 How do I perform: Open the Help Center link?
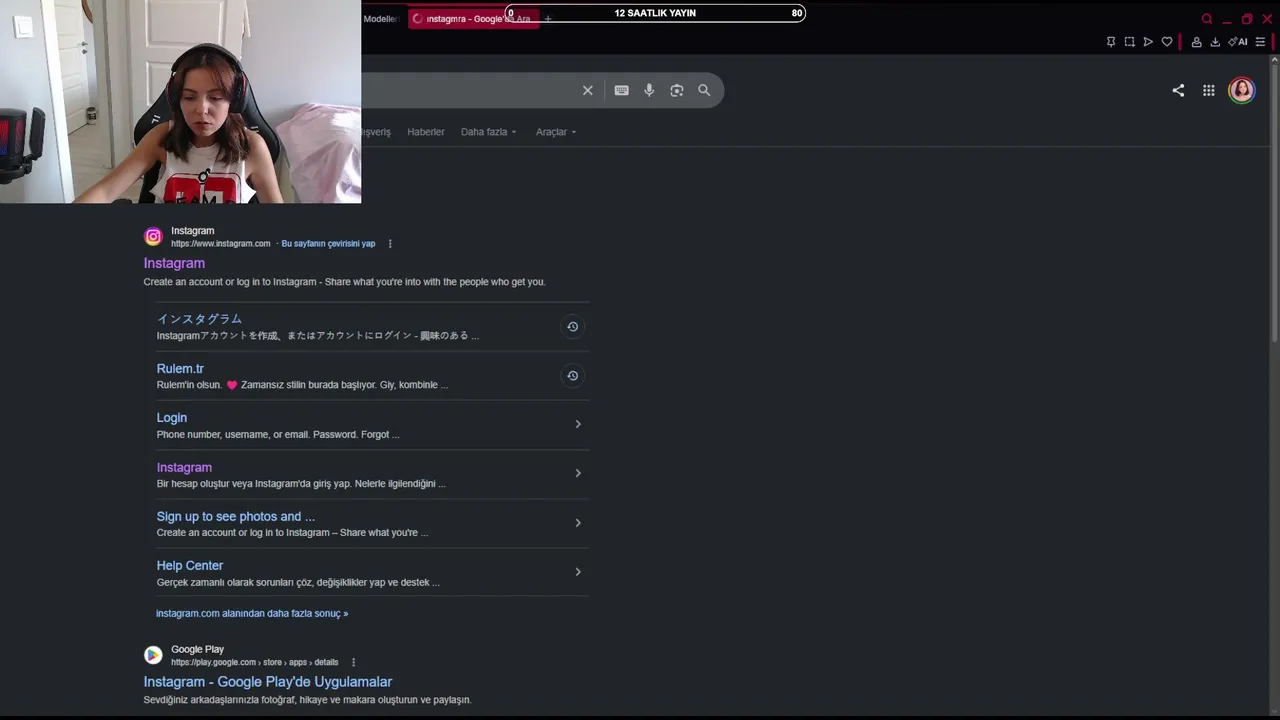click(x=190, y=566)
